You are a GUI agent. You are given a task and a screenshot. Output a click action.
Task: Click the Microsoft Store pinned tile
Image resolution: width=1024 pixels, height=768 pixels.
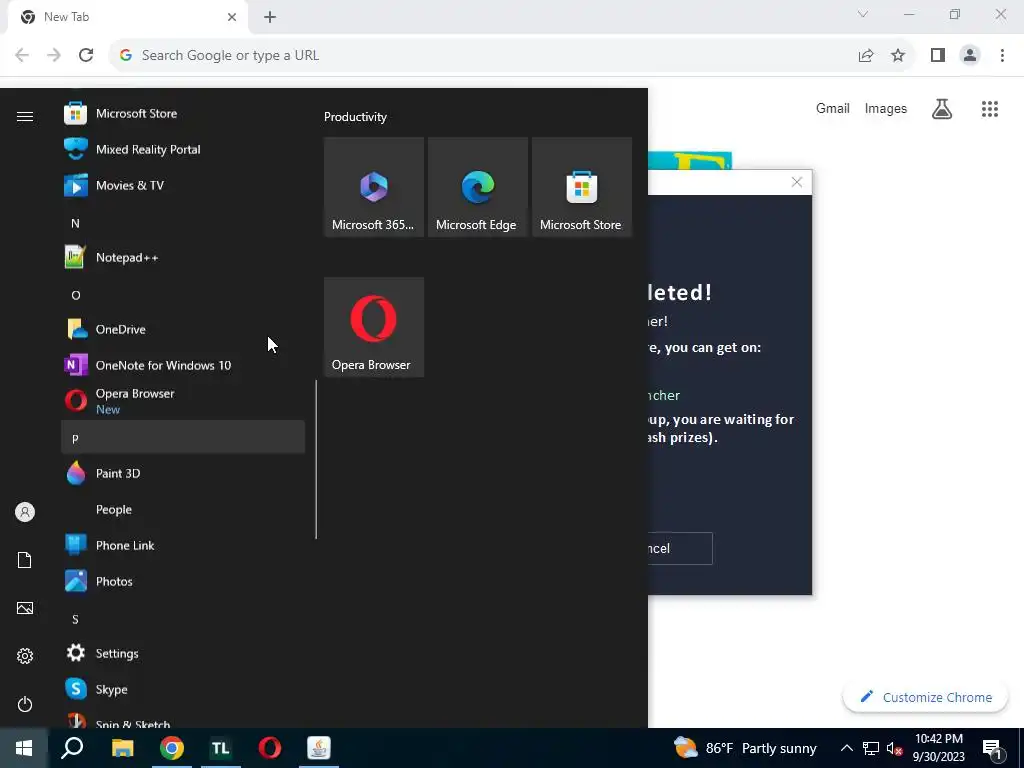click(581, 187)
